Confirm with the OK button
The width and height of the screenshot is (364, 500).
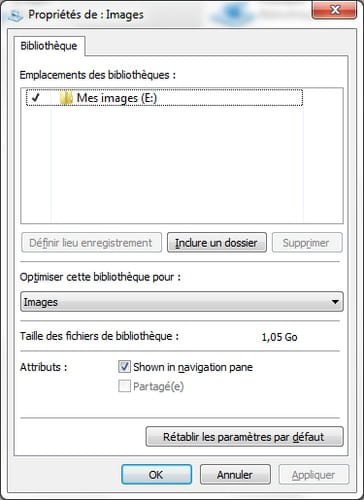(x=157, y=475)
